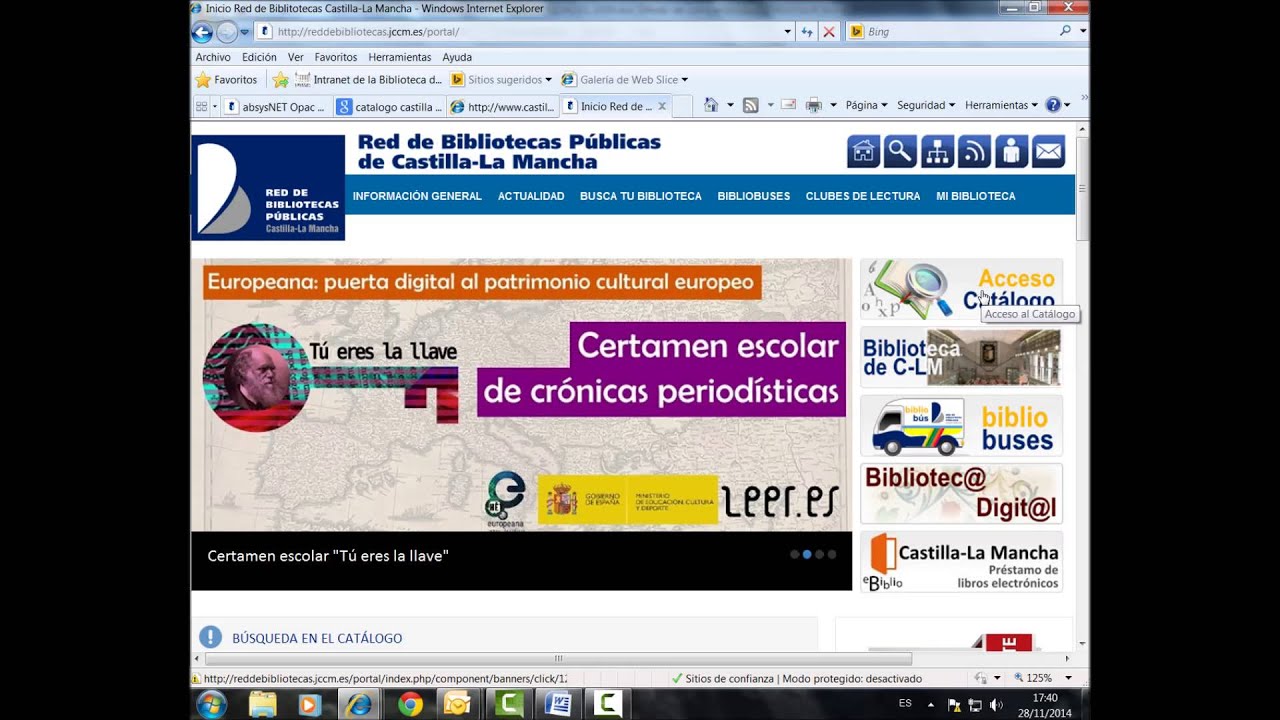This screenshot has height=720, width=1280.
Task: Open the print options dropdown arrow
Action: point(833,105)
